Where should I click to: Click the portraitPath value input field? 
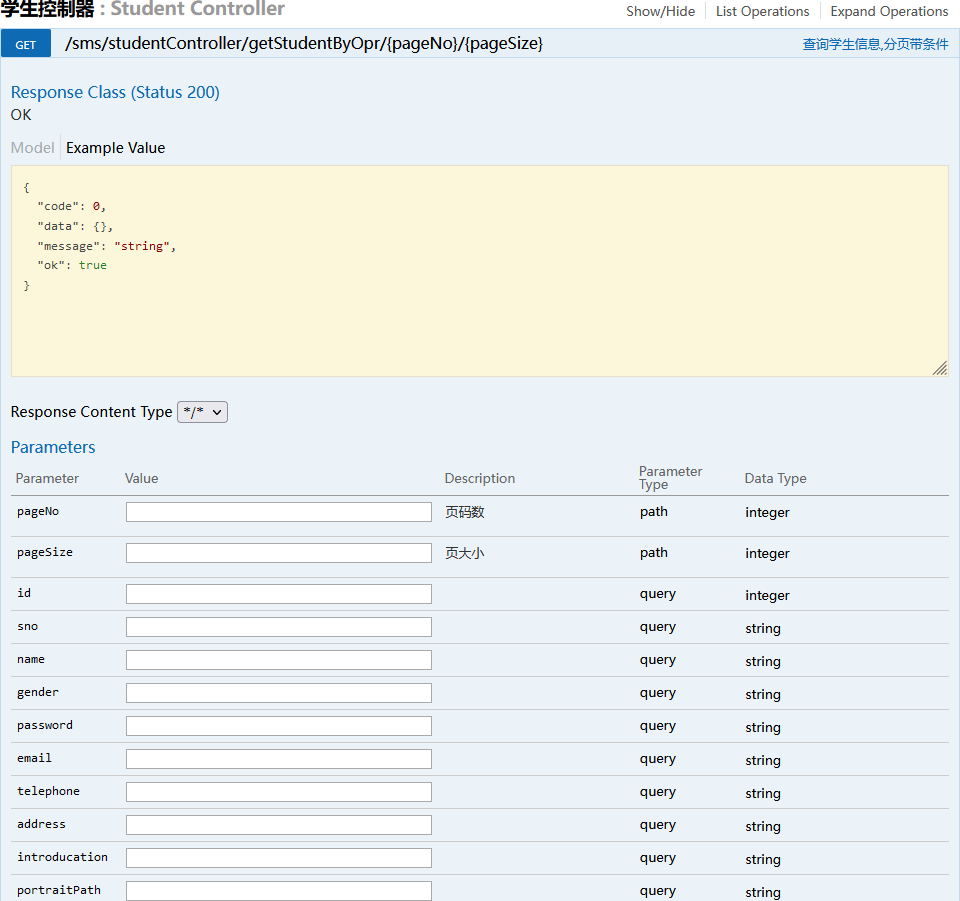[x=279, y=891]
